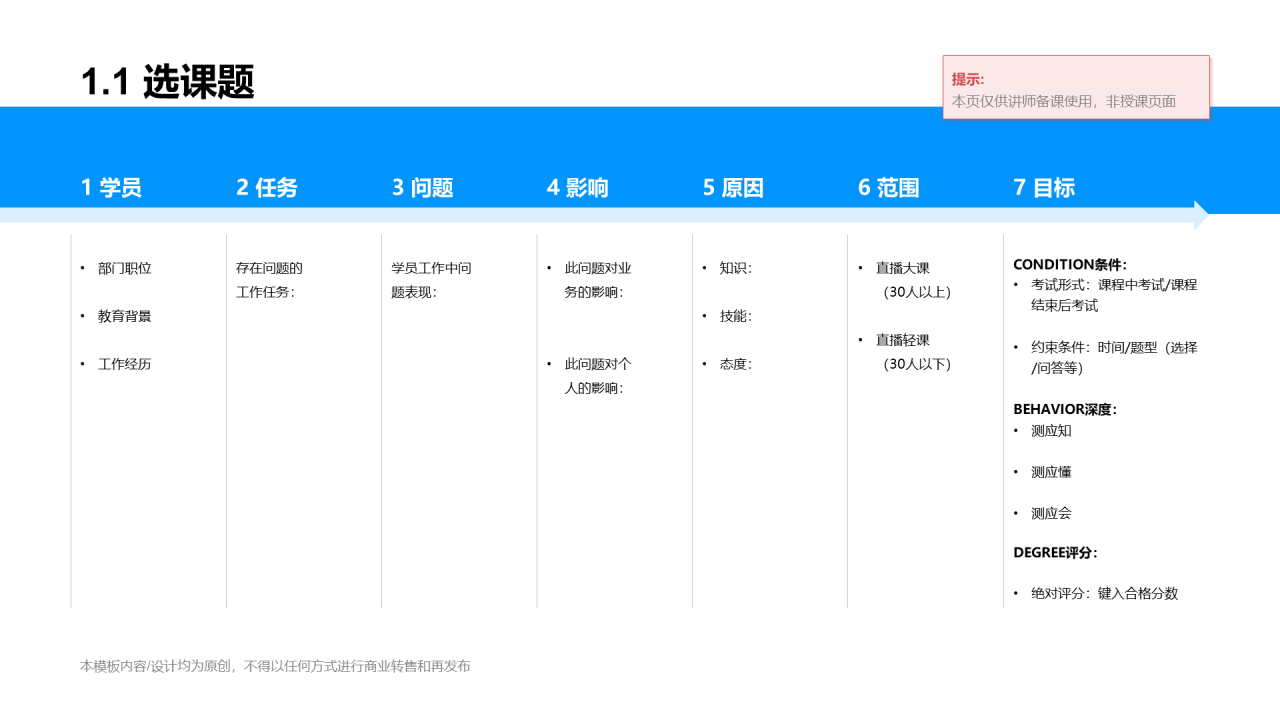Click the text '学员工作中问题表现:'
The width and height of the screenshot is (1280, 720).
click(x=431, y=280)
